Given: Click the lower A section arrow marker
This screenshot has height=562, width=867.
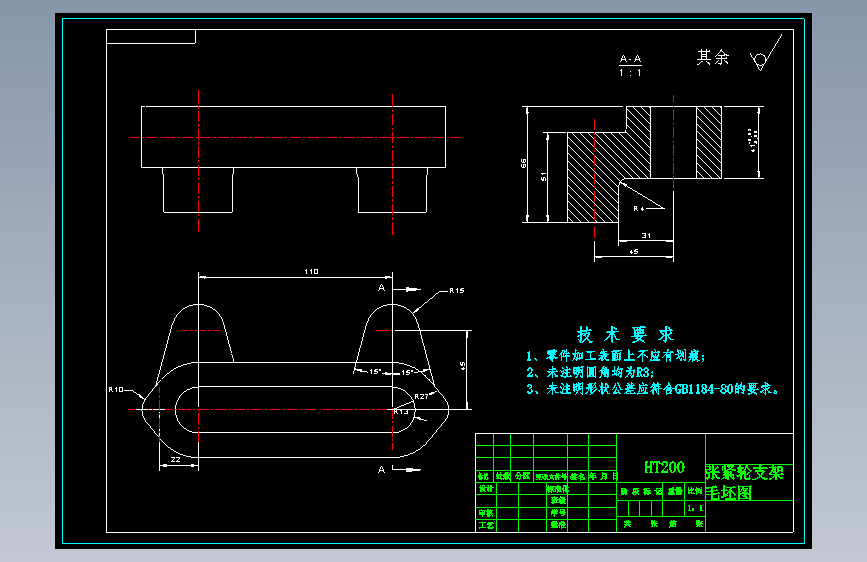Looking at the screenshot, I should point(399,470).
